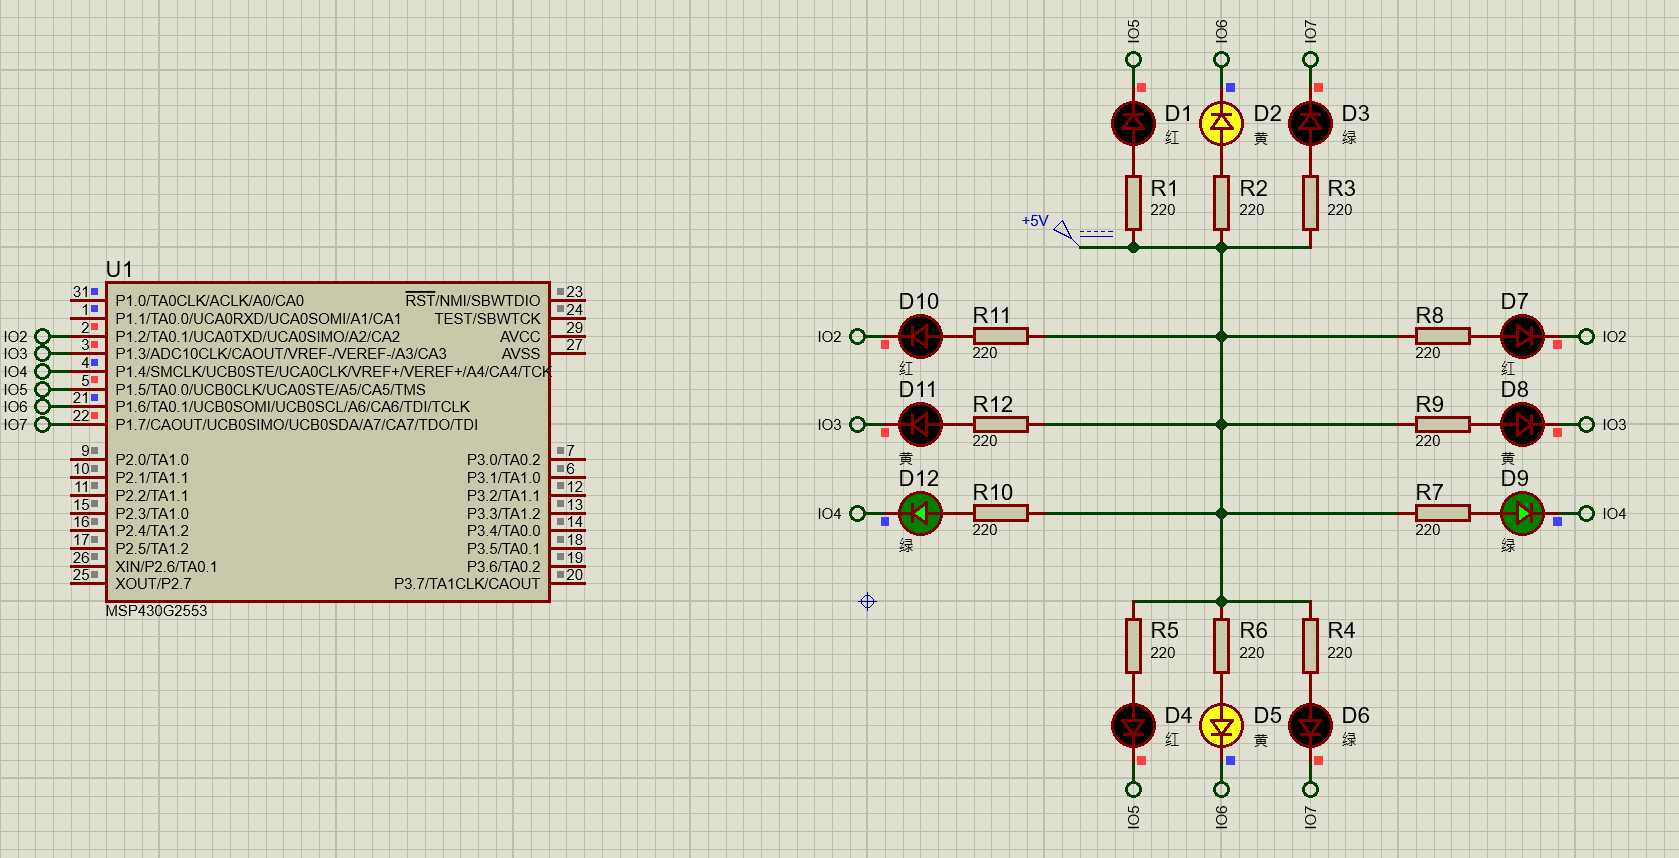Select resistor R6 body
The width and height of the screenshot is (1679, 858).
[x=1221, y=645]
